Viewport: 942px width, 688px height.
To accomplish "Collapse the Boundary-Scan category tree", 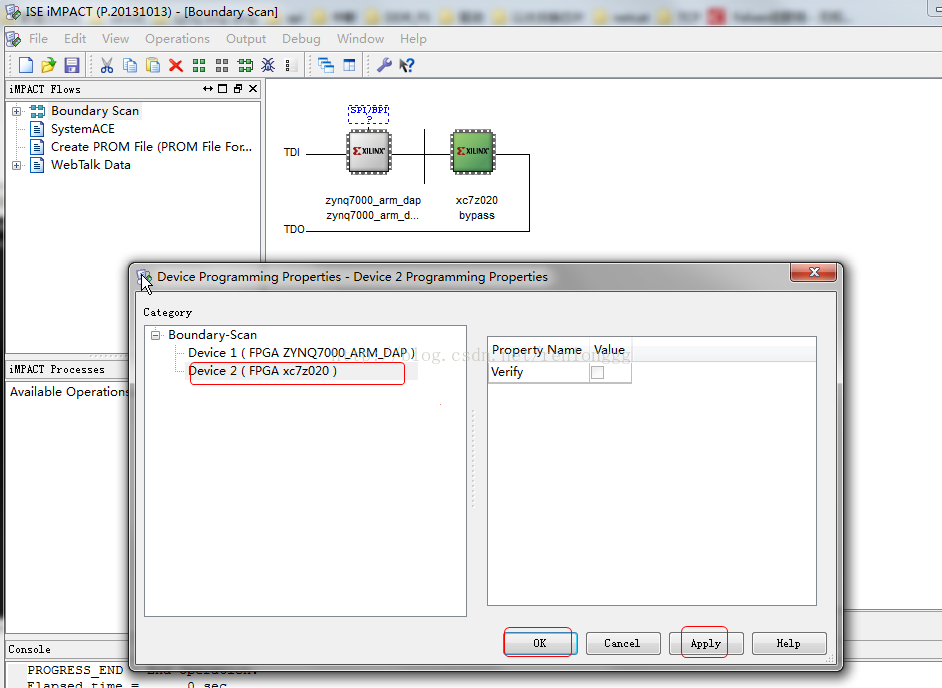I will [156, 335].
